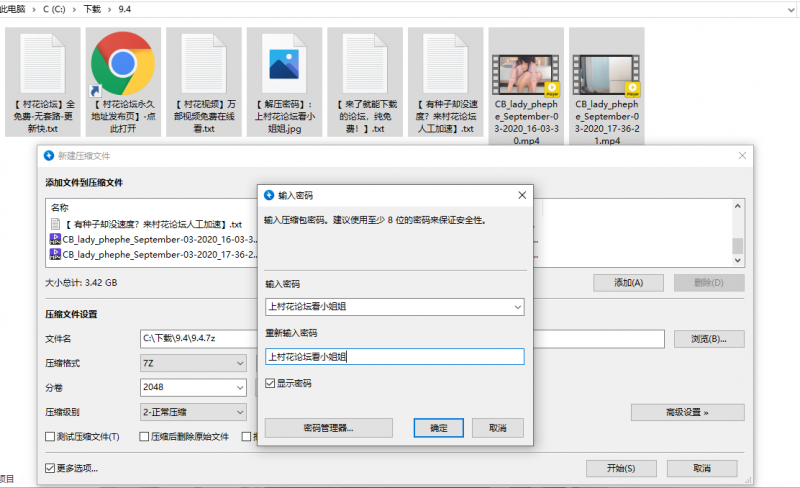The height and width of the screenshot is (488, 800).
Task: Select the 纯免费 text file icon
Action: point(364,63)
